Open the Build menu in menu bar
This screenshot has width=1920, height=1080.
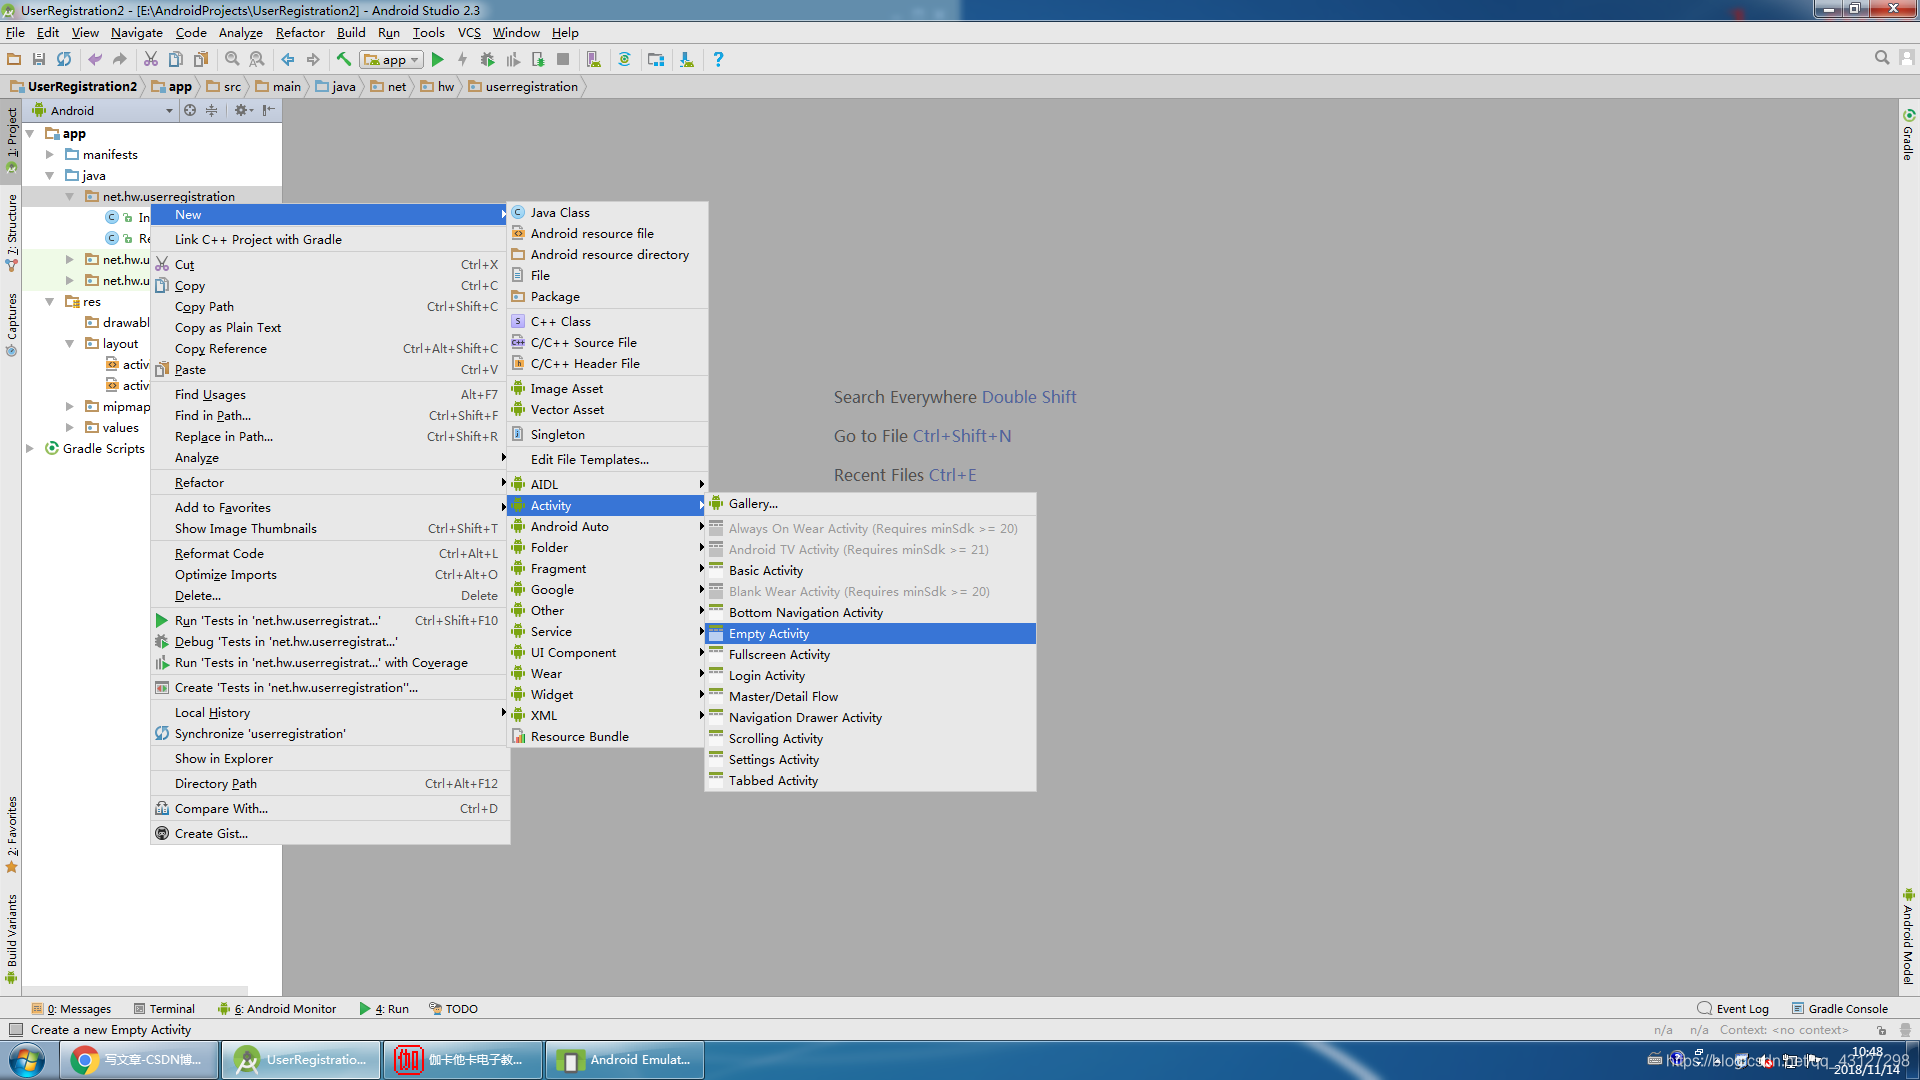pos(351,32)
